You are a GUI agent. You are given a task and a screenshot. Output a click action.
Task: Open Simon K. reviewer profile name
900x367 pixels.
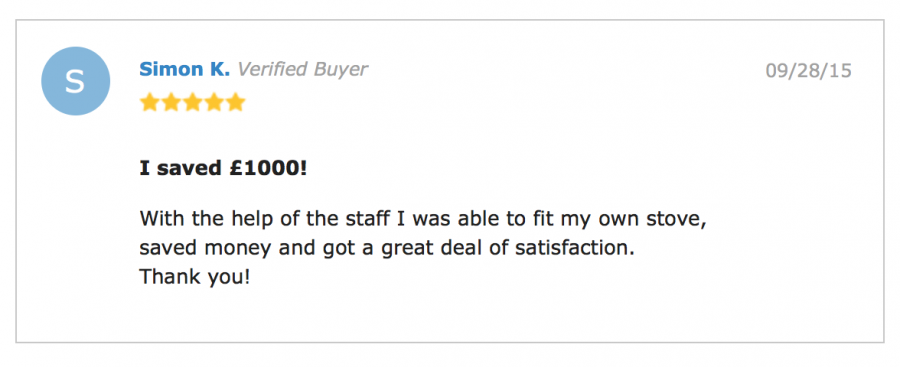point(184,69)
